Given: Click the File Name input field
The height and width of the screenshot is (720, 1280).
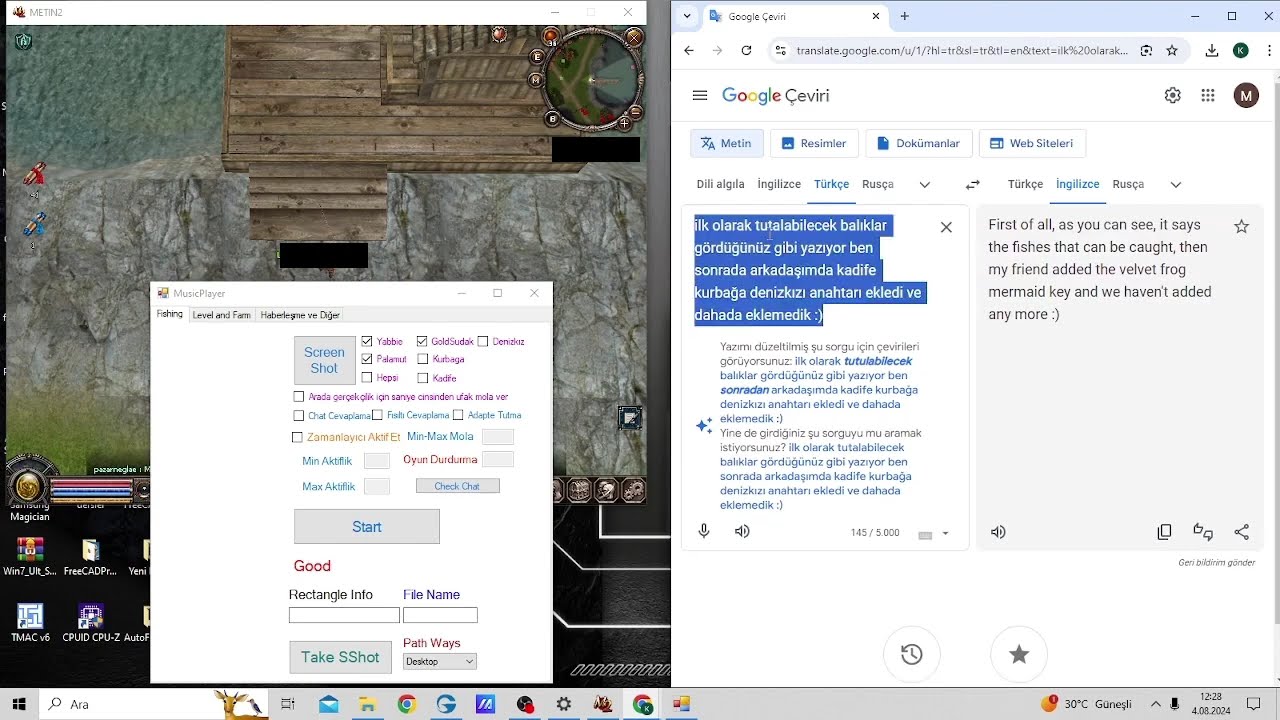Looking at the screenshot, I should [x=440, y=615].
